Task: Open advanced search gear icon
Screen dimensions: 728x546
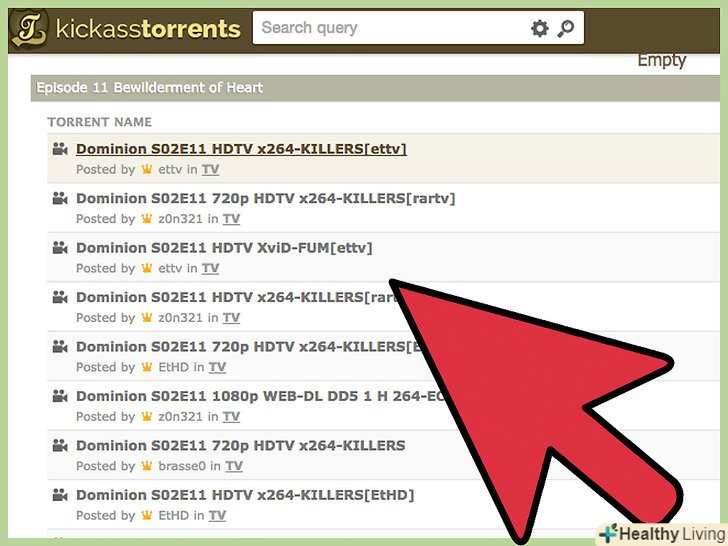Action: [x=539, y=28]
